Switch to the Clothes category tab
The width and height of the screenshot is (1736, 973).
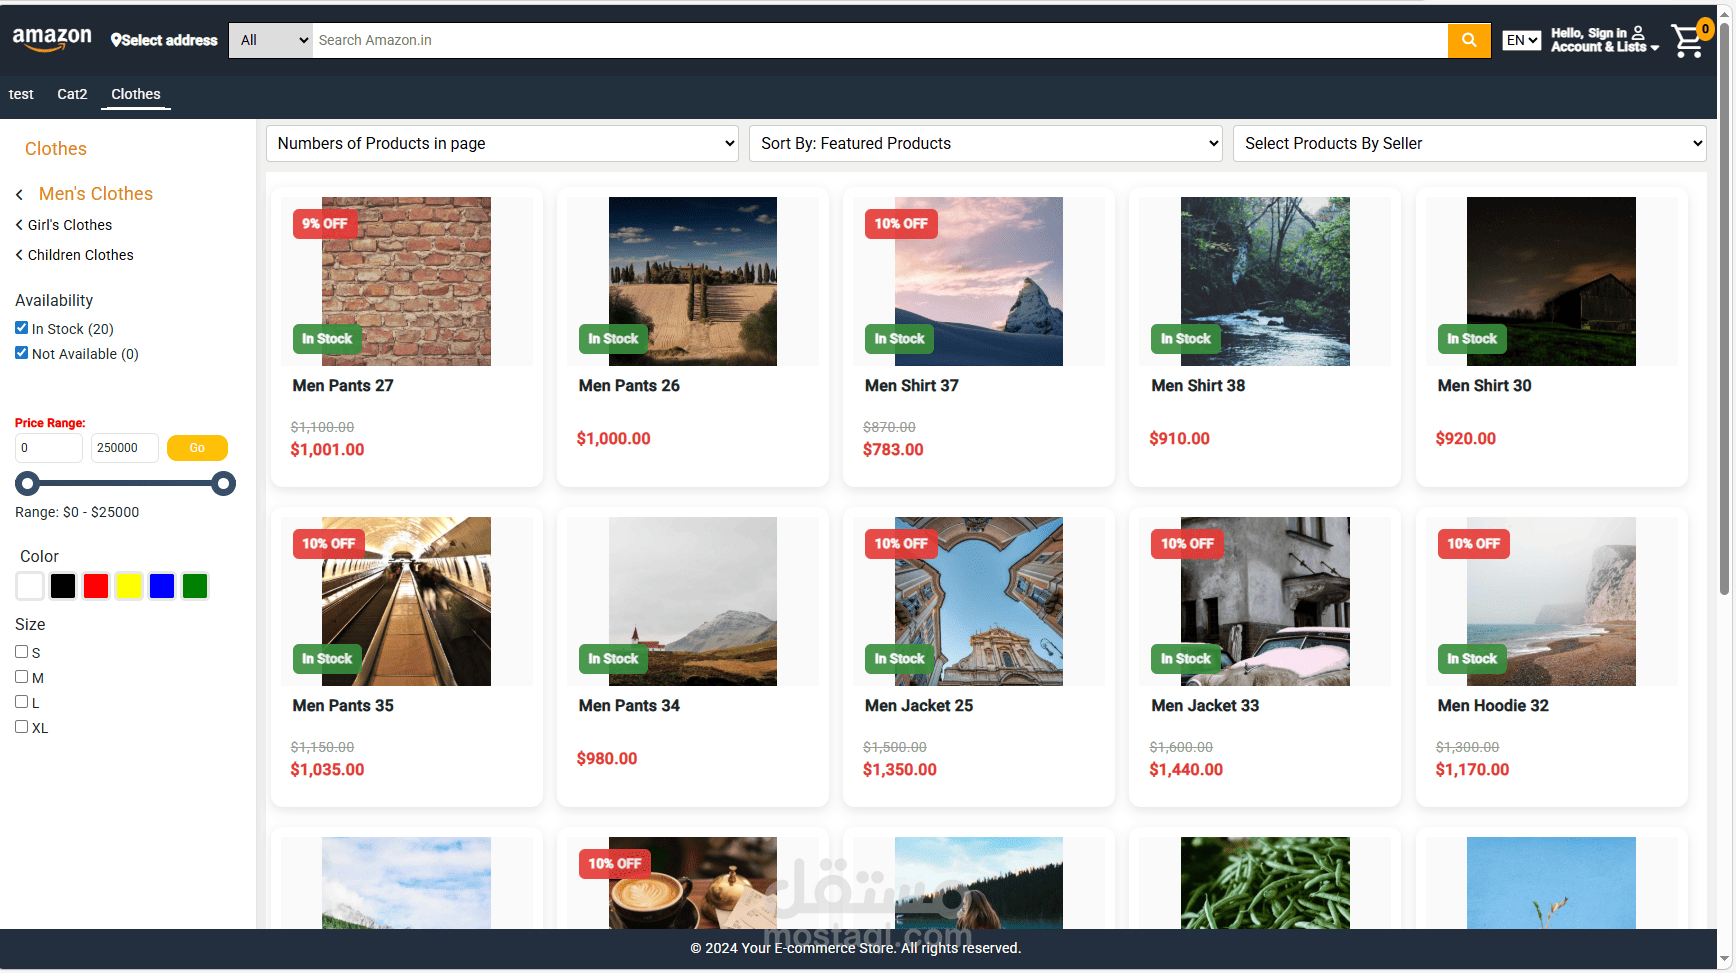pos(136,94)
